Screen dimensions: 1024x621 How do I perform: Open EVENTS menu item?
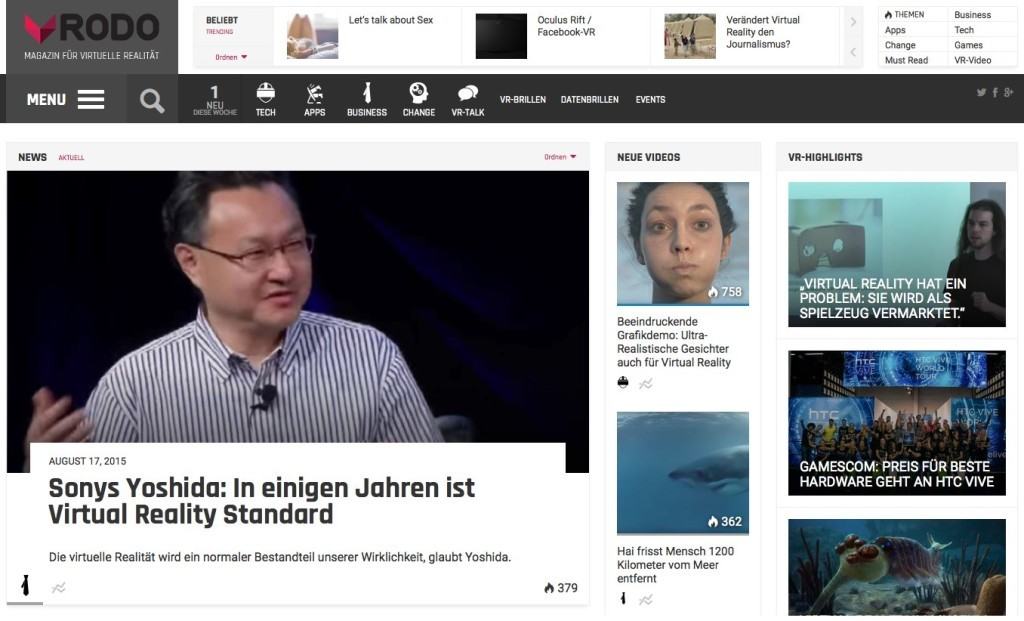[x=650, y=100]
